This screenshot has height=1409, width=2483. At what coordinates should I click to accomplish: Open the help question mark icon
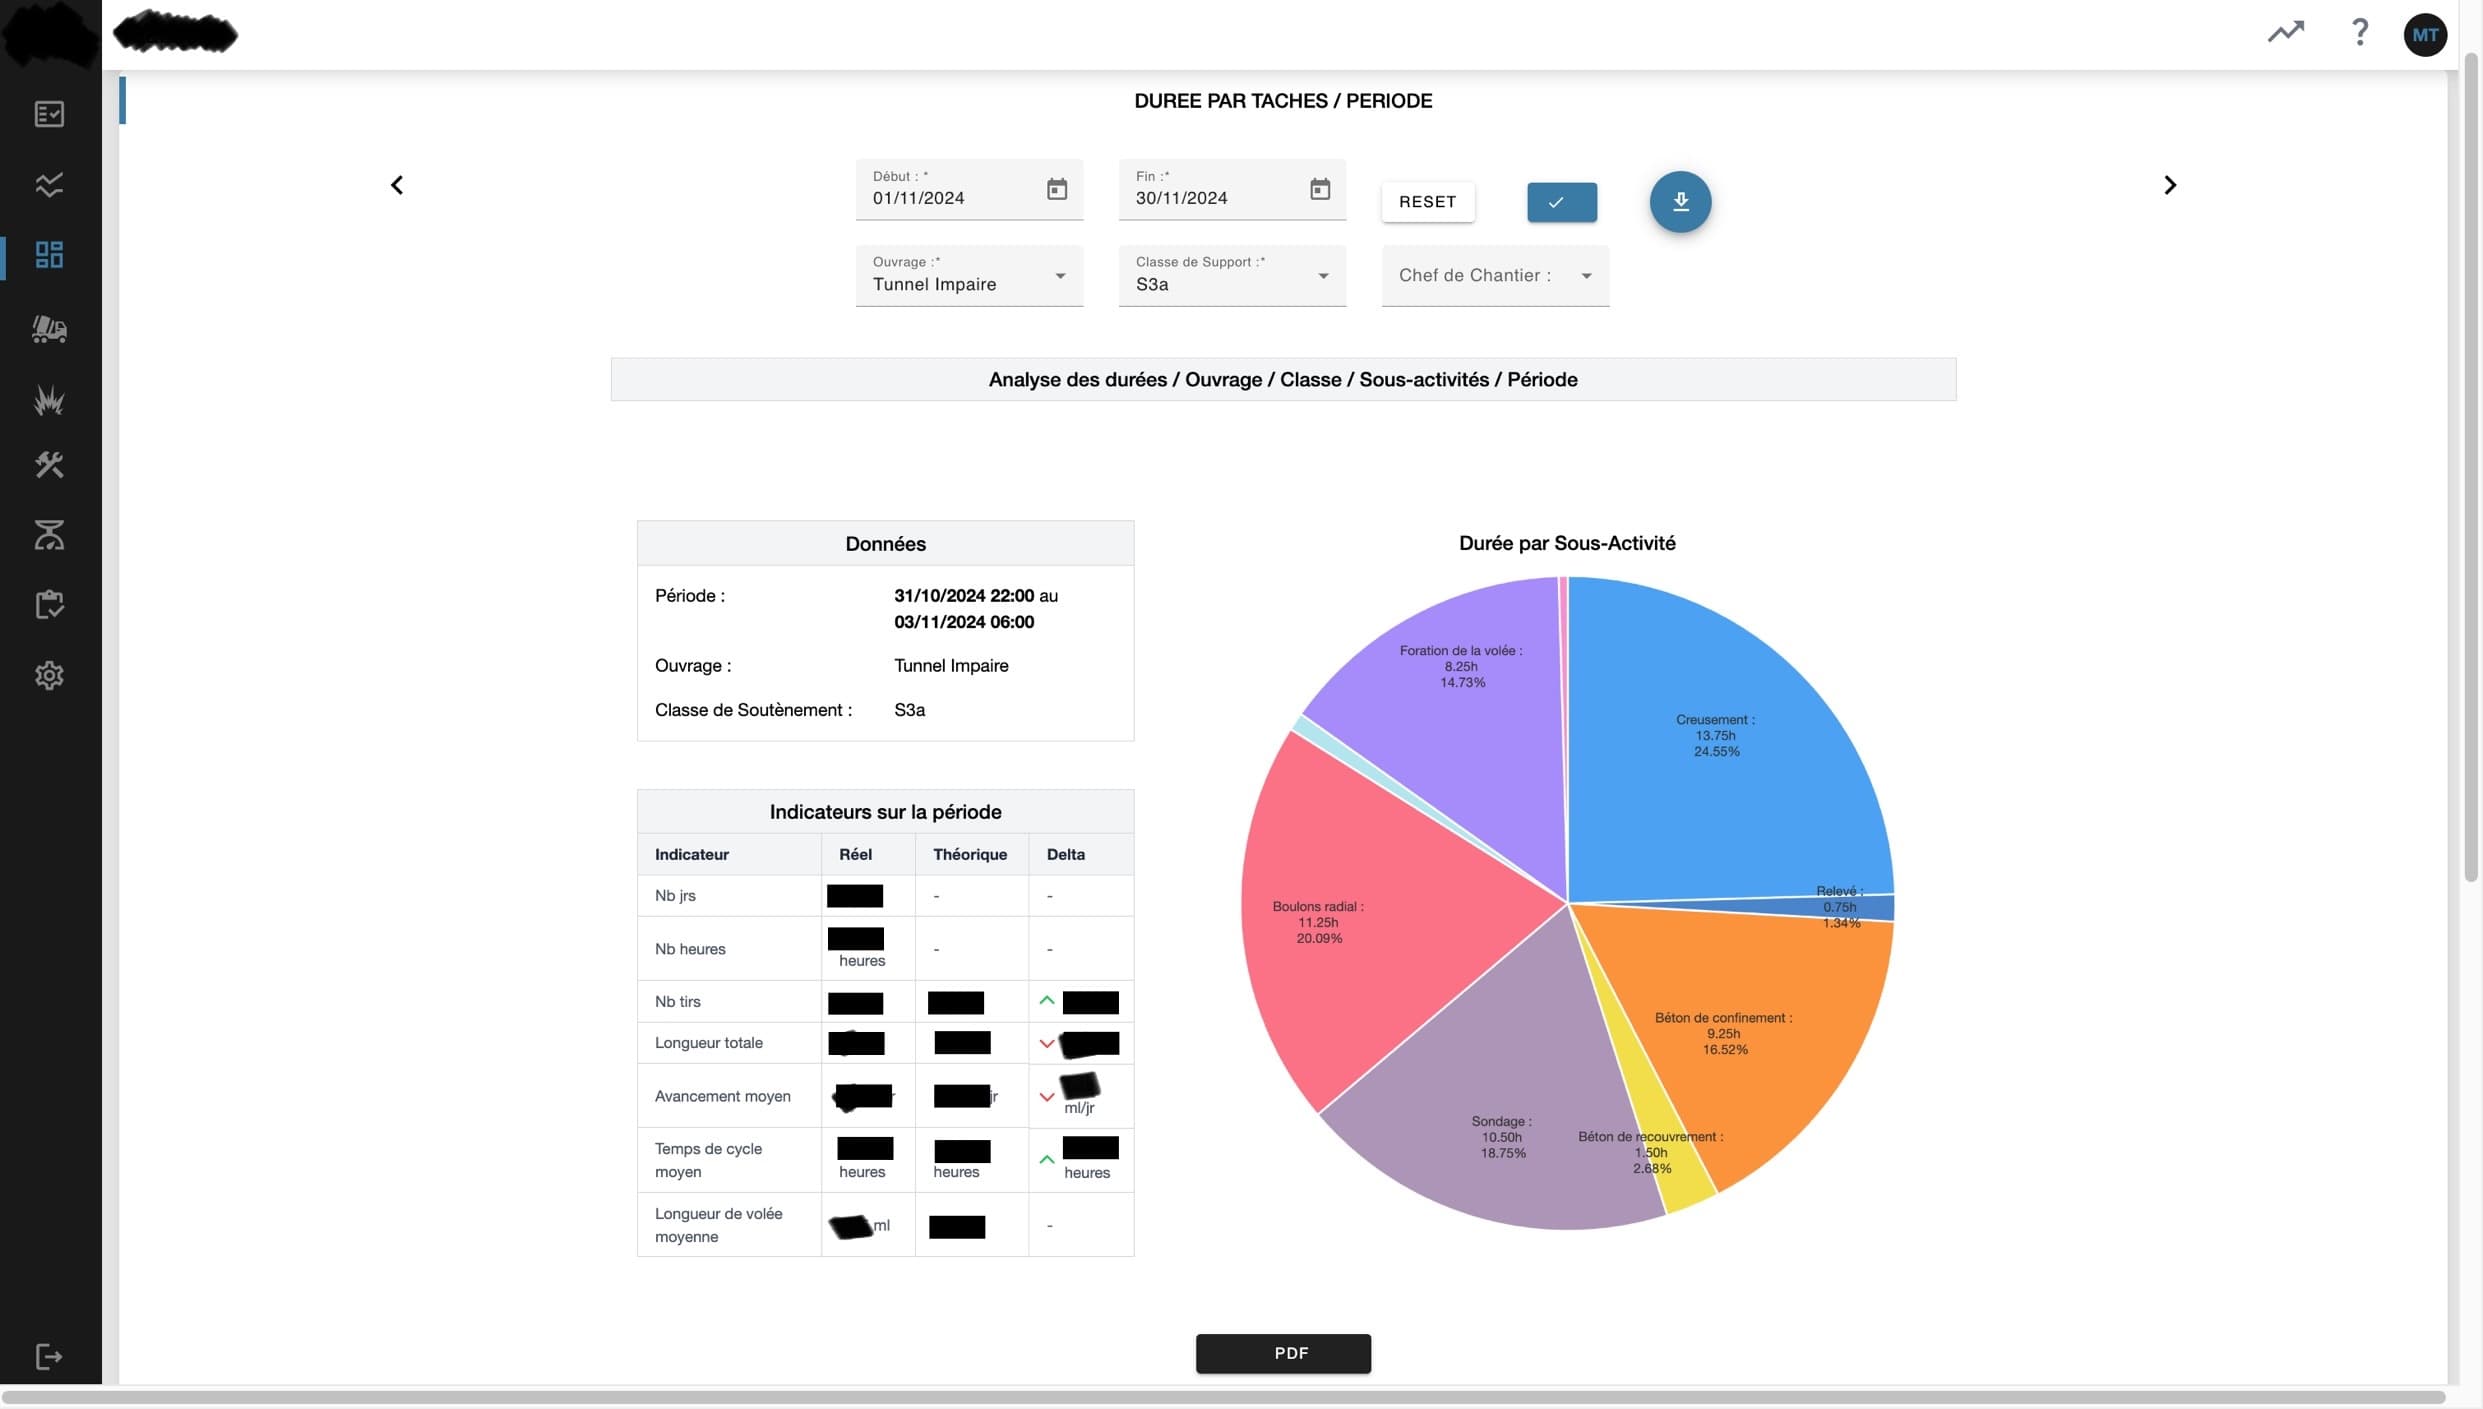2359,33
